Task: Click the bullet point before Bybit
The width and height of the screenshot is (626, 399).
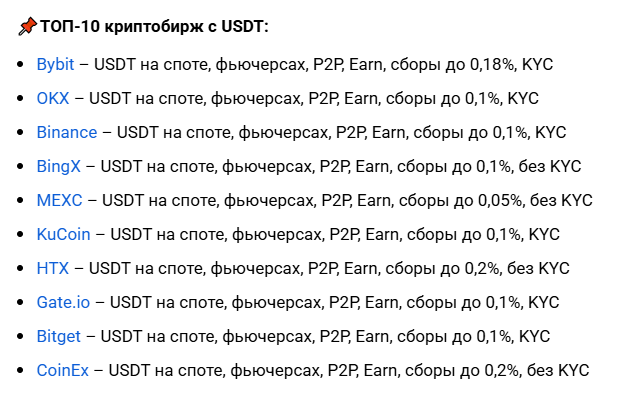Action: (x=20, y=65)
